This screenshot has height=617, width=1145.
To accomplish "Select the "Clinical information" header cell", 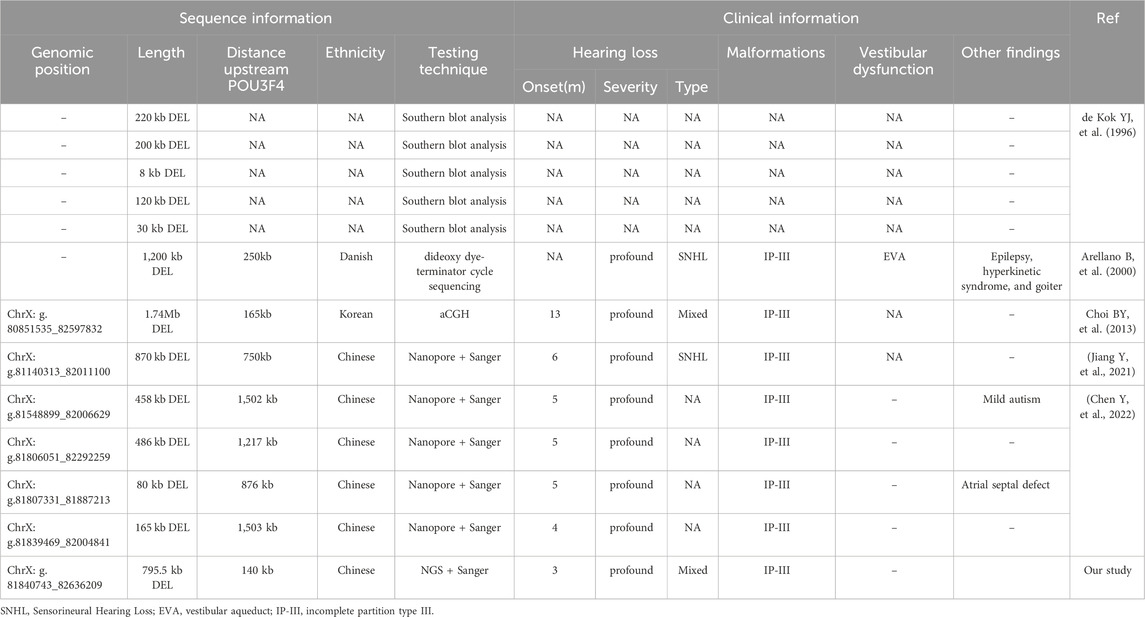I will [791, 18].
